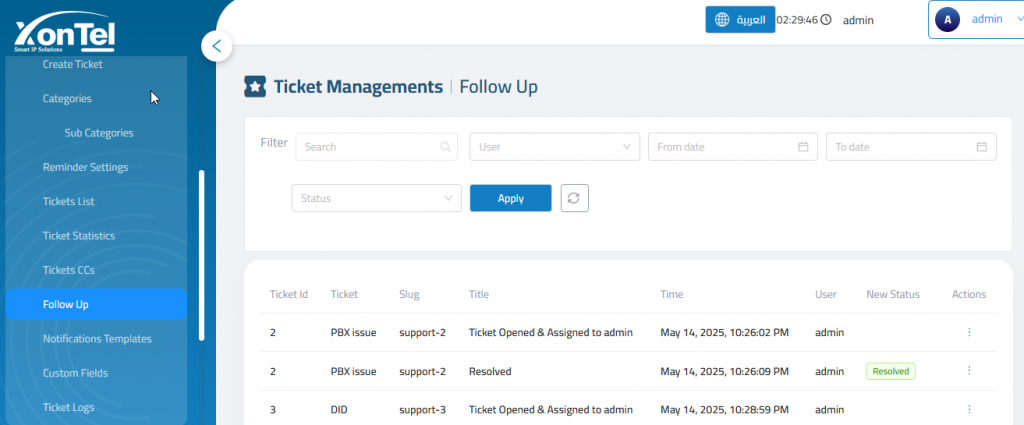1024x425 pixels.
Task: Open the Status filter dropdown
Action: 377,198
